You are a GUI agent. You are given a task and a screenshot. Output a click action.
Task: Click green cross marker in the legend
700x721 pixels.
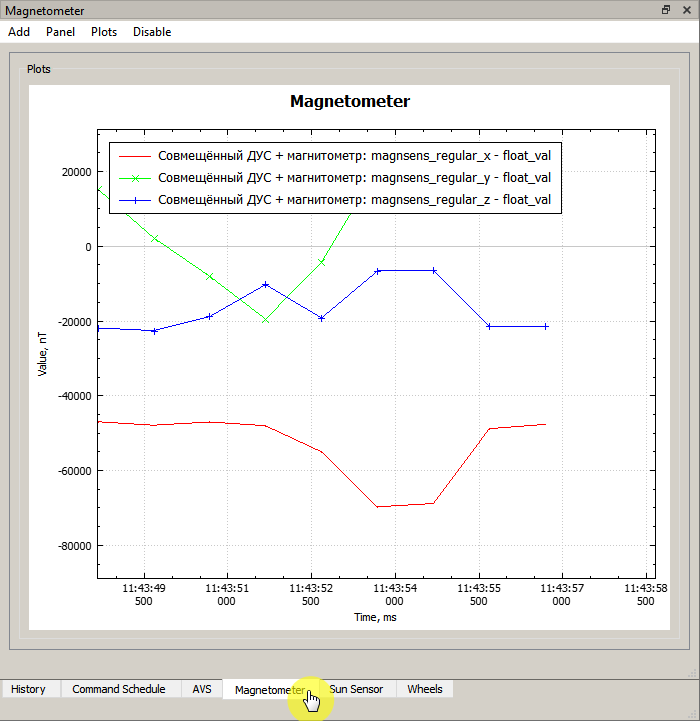click(x=134, y=178)
